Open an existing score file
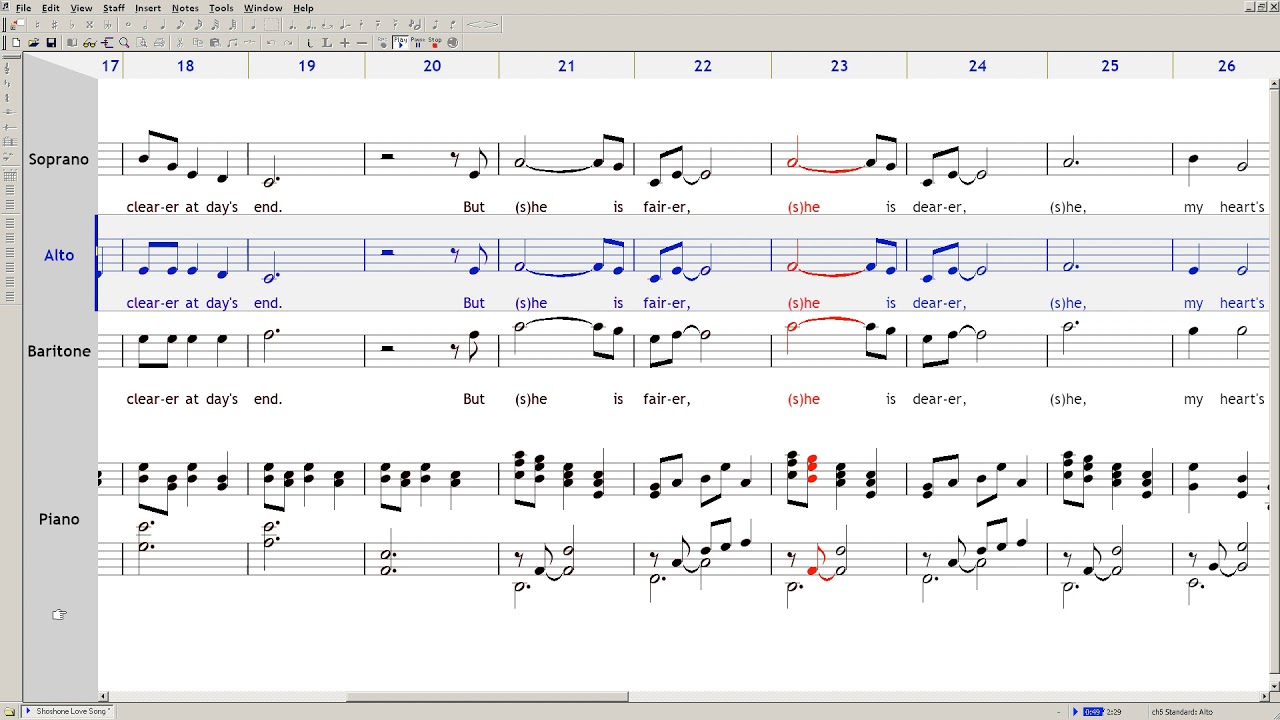This screenshot has width=1280, height=720. point(34,43)
